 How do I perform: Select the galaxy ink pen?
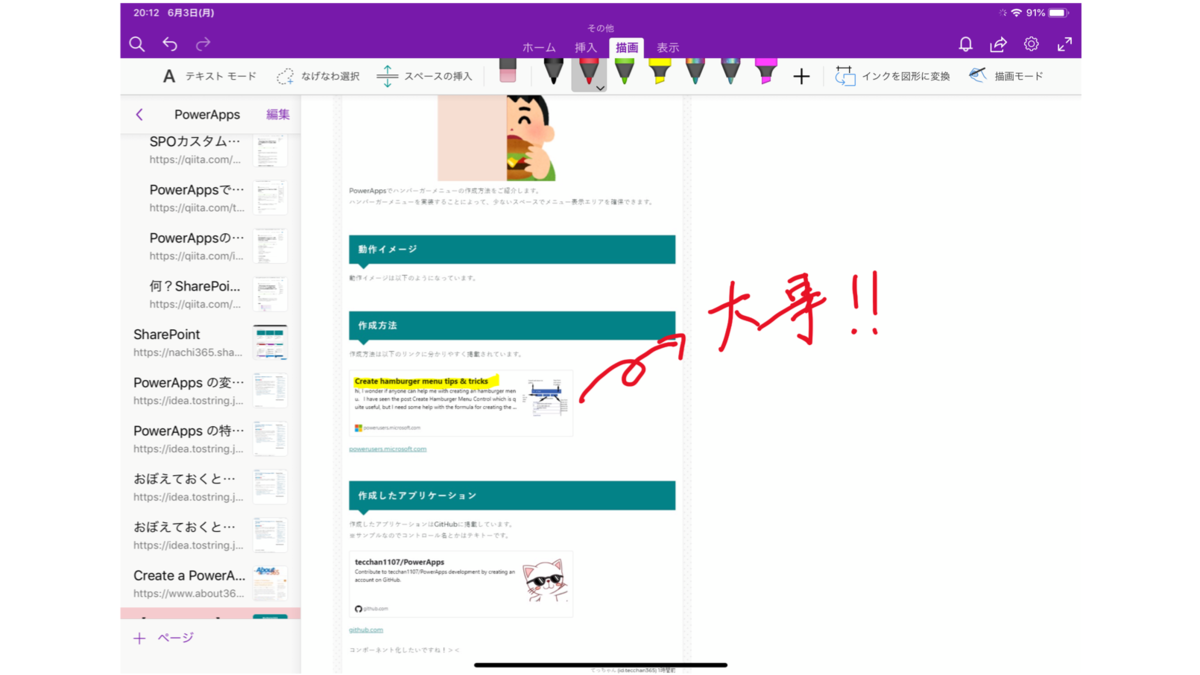(730, 72)
